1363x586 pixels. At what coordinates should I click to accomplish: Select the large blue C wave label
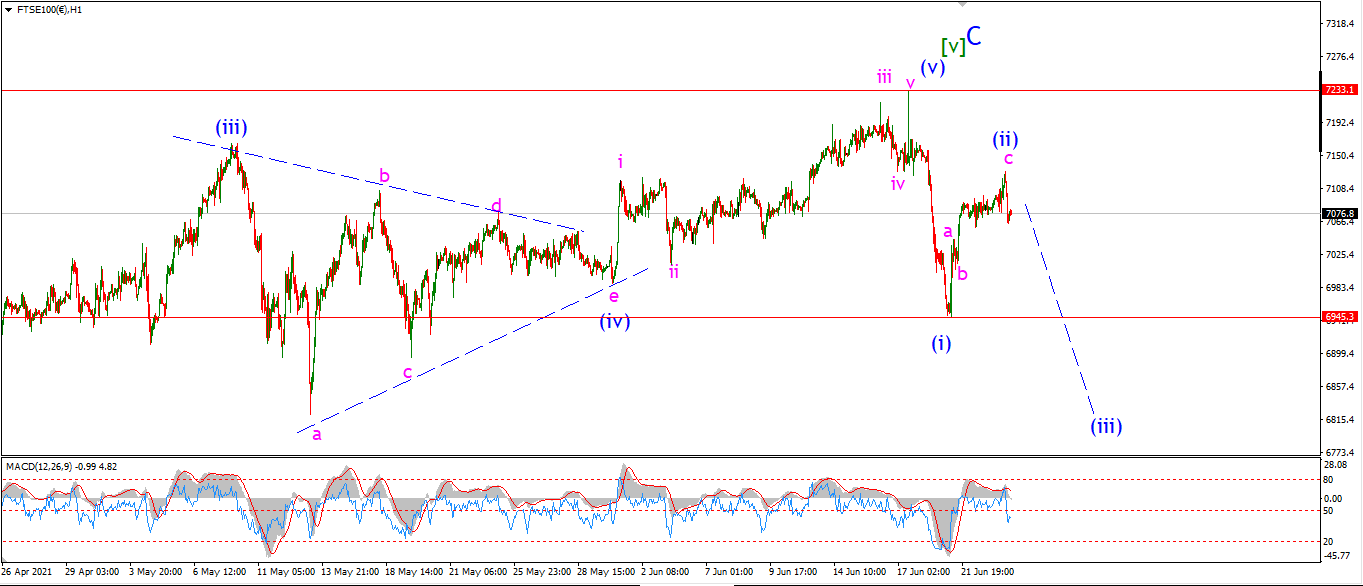(x=974, y=37)
